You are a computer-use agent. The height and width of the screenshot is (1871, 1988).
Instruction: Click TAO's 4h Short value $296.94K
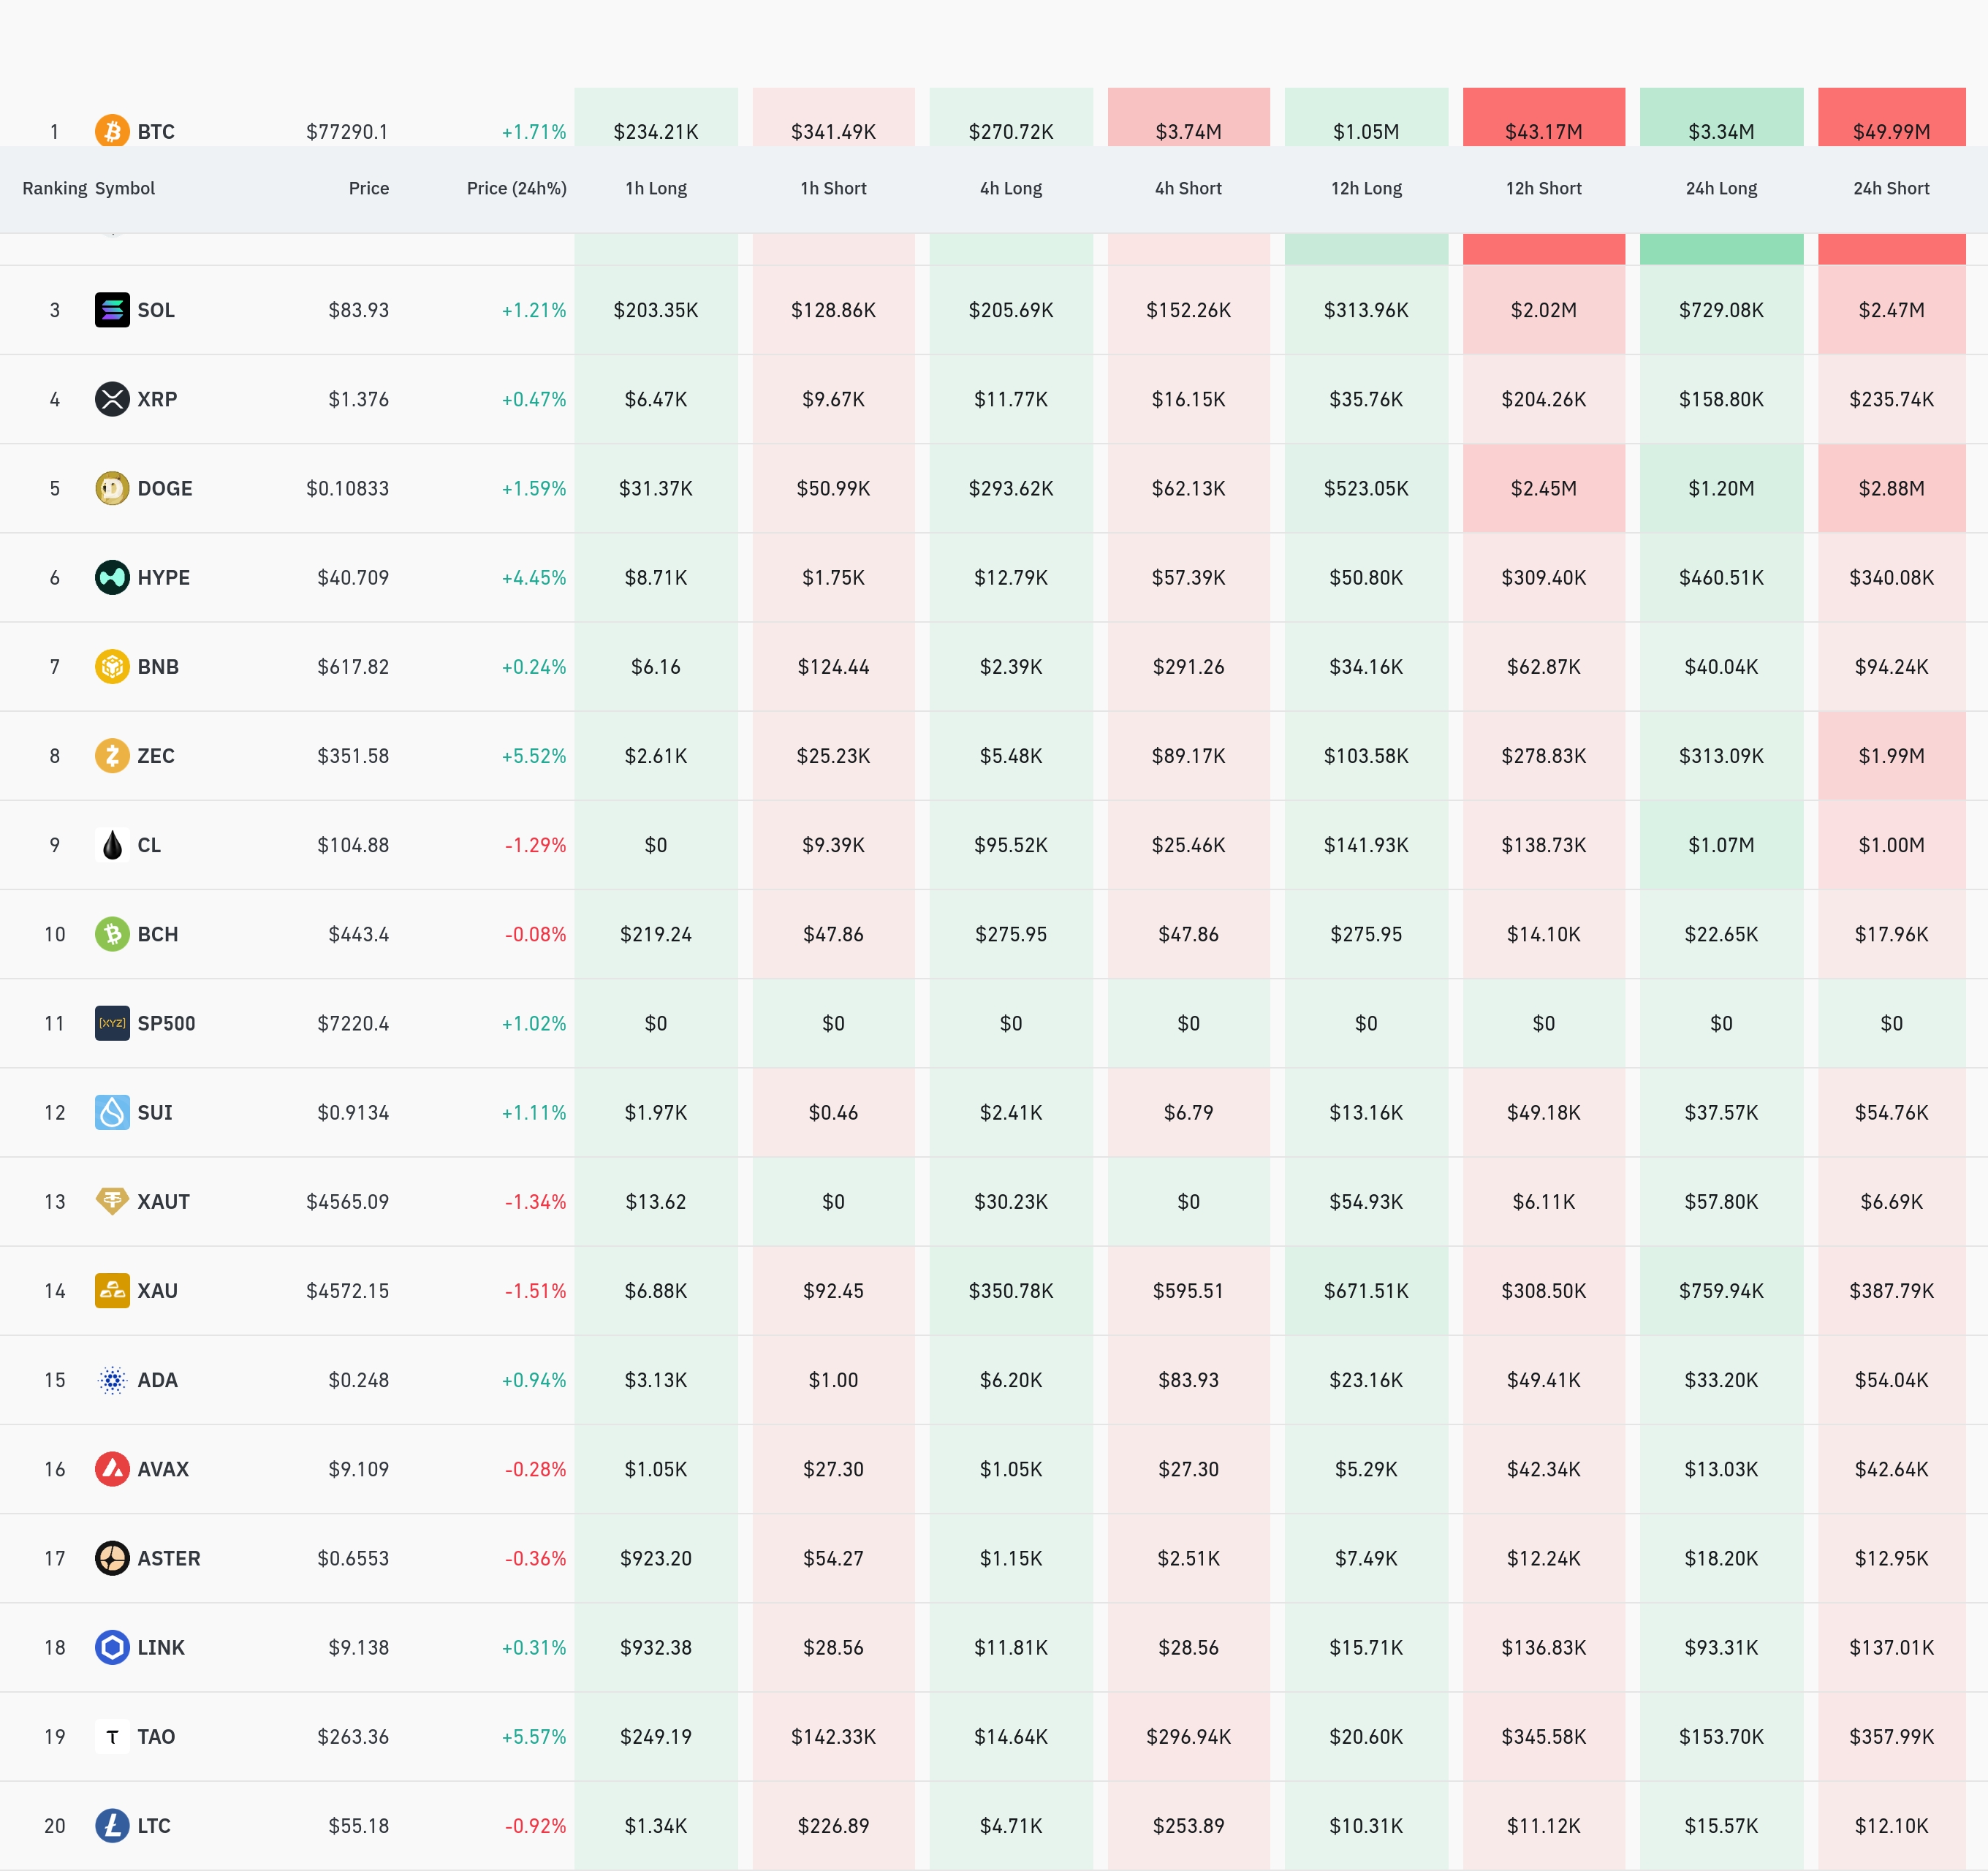point(1188,1736)
